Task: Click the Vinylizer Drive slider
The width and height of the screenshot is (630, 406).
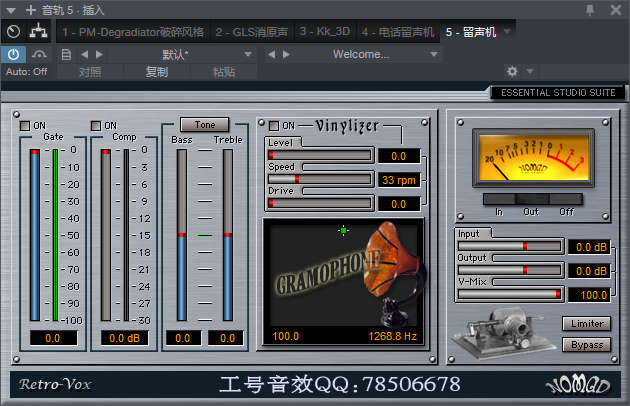Action: 320,203
